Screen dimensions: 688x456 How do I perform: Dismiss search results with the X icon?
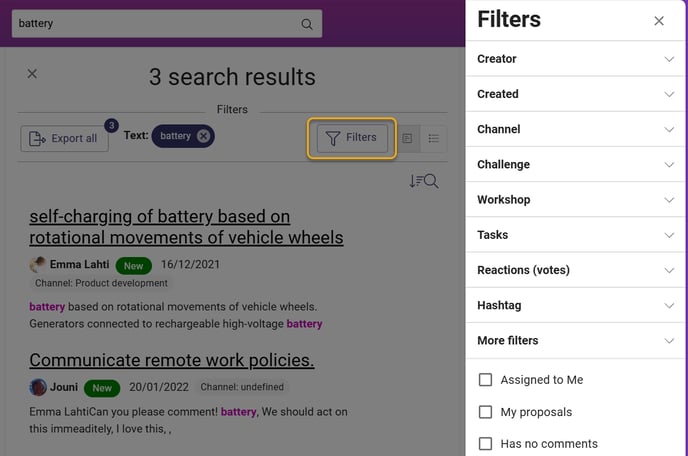pos(32,74)
